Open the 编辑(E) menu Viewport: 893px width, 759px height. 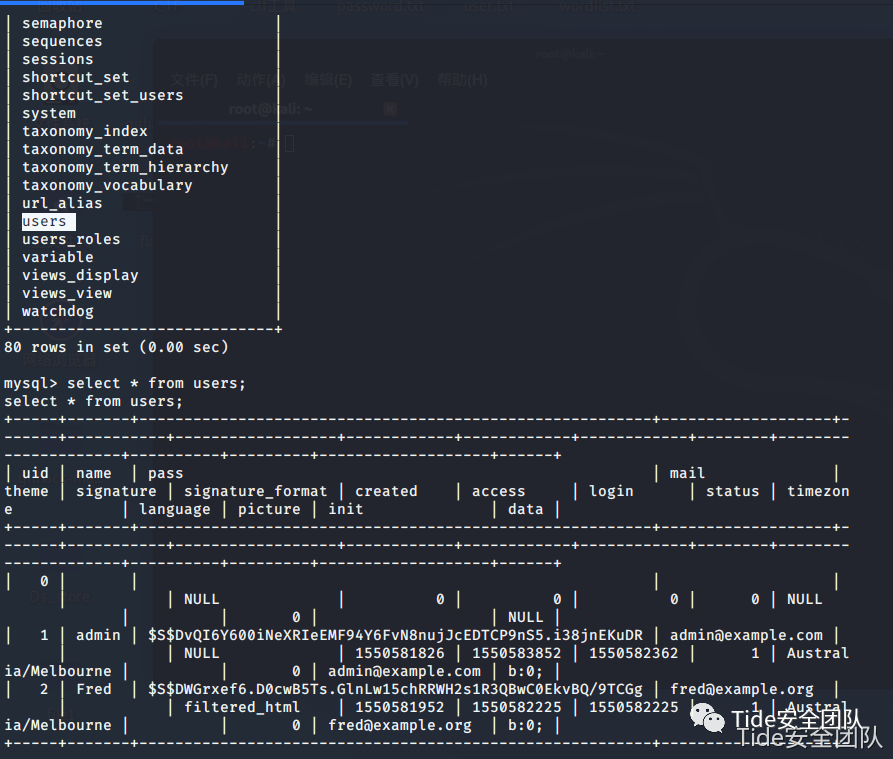328,80
